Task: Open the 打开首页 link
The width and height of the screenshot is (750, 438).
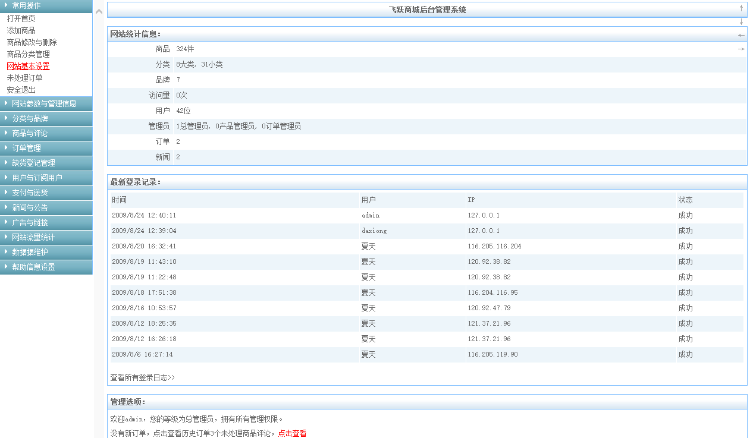Action: point(21,19)
